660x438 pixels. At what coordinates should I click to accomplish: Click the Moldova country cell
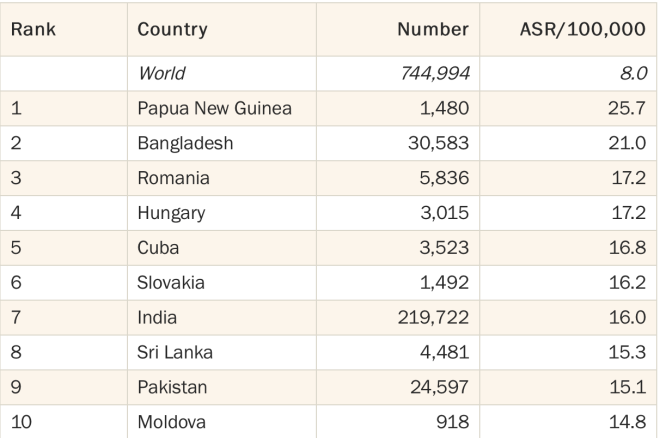(x=171, y=422)
